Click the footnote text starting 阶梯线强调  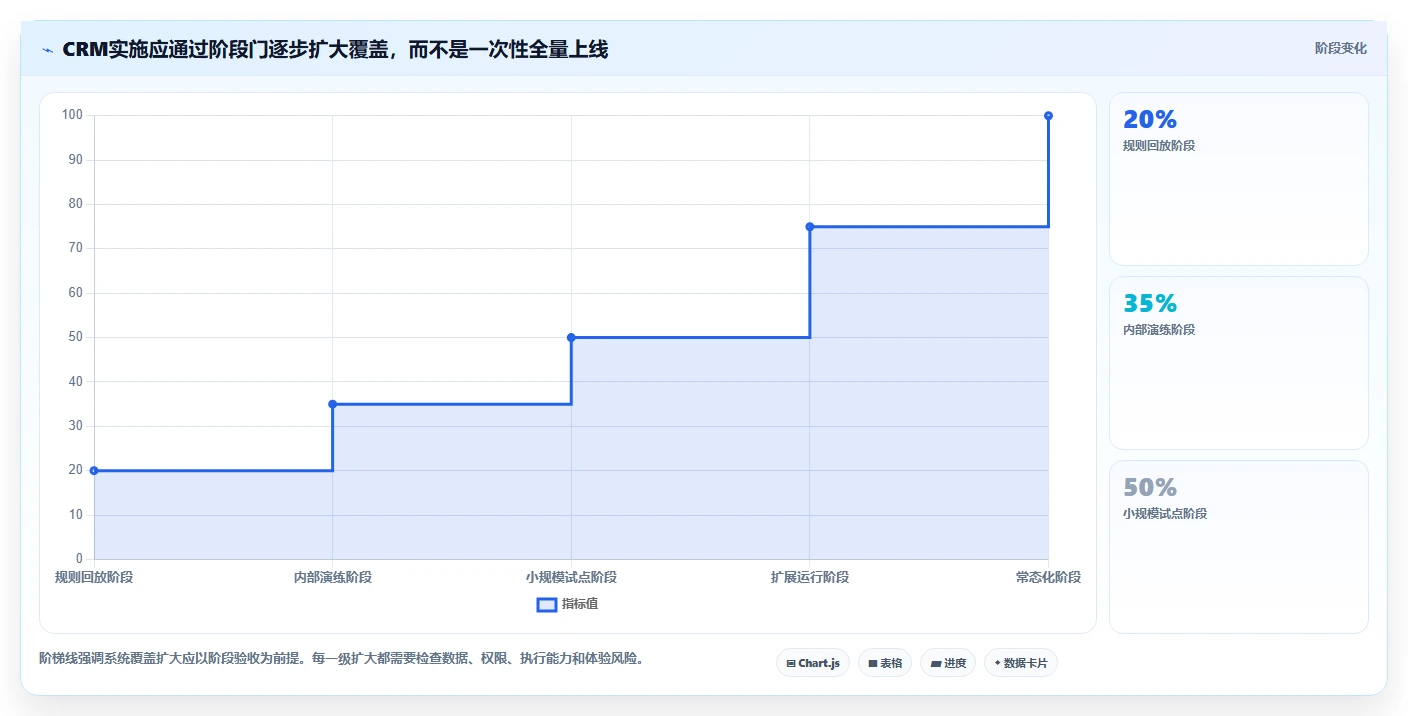click(342, 658)
